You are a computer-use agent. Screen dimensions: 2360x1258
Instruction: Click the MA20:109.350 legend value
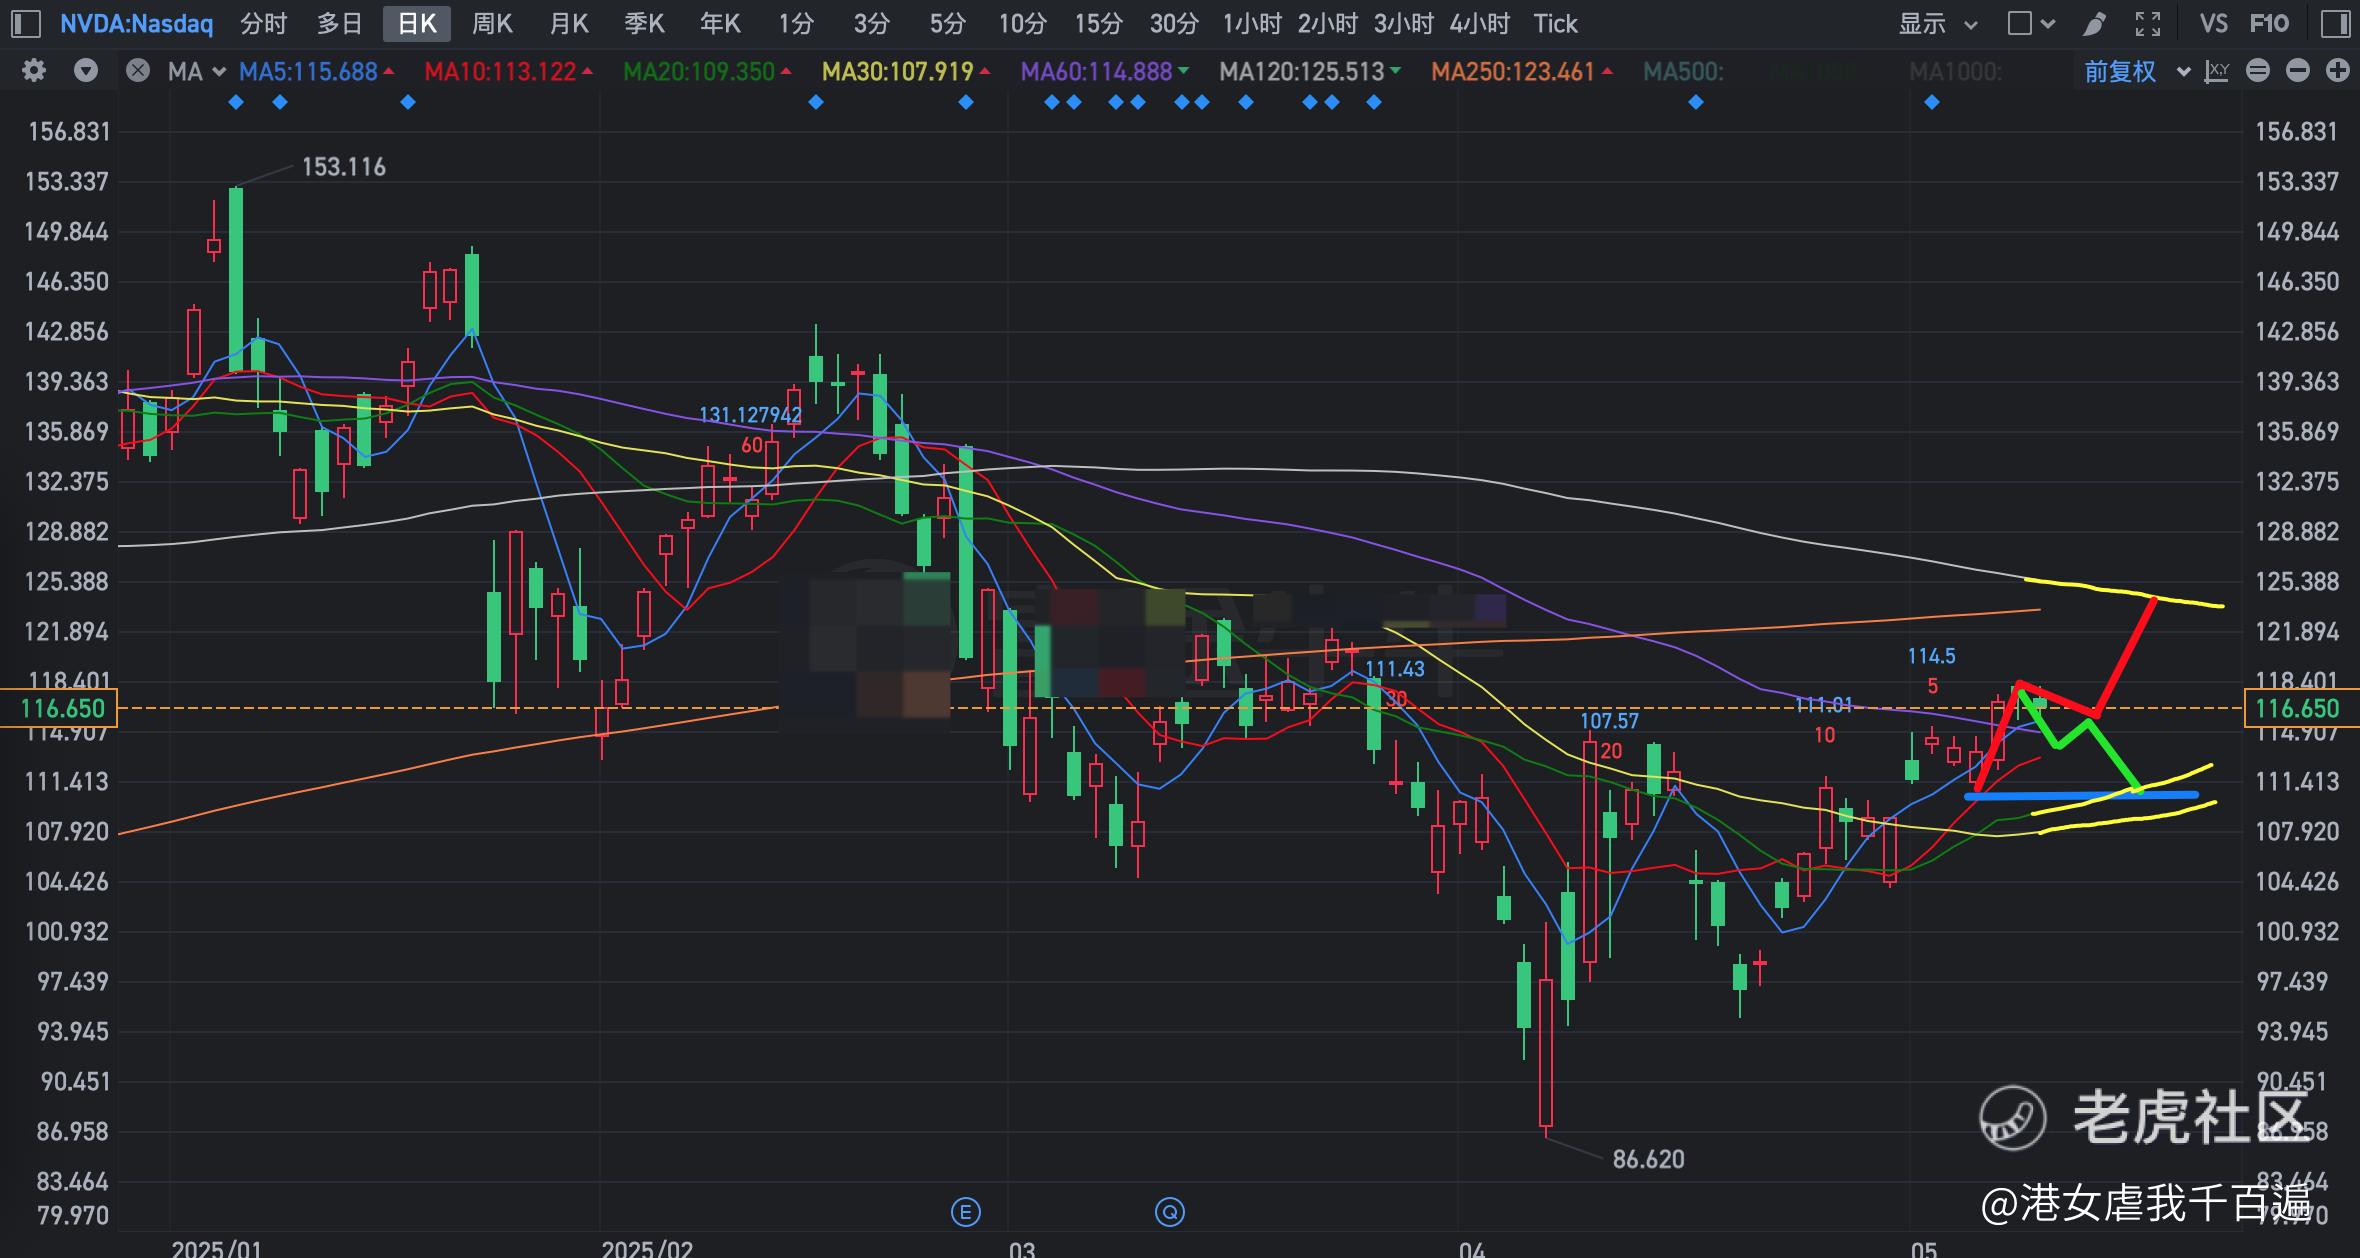point(699,72)
